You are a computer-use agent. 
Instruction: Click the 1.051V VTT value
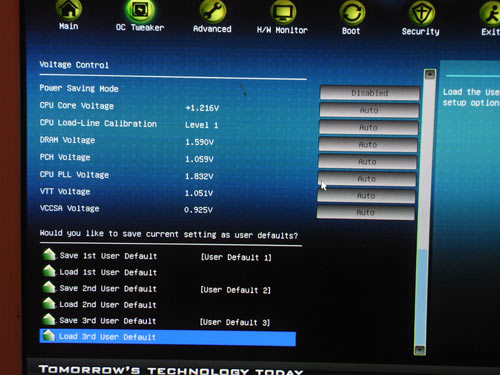pyautogui.click(x=199, y=193)
